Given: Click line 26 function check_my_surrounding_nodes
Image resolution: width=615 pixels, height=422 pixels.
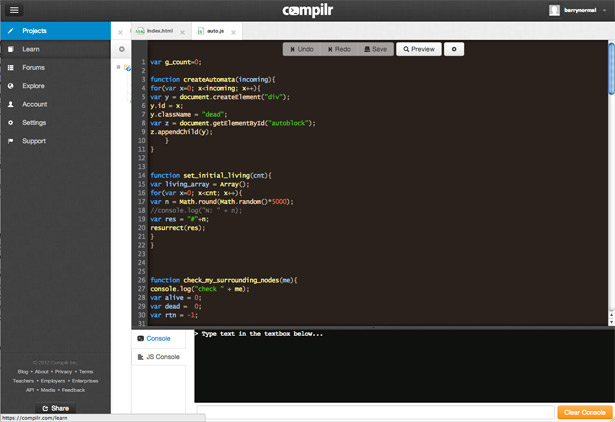Looking at the screenshot, I should 224,280.
